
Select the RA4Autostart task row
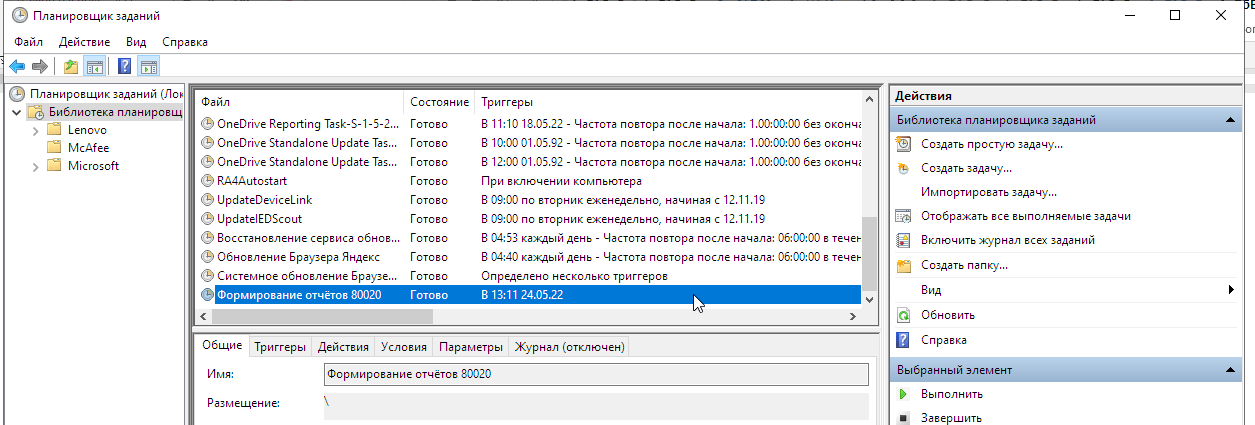pyautogui.click(x=530, y=181)
